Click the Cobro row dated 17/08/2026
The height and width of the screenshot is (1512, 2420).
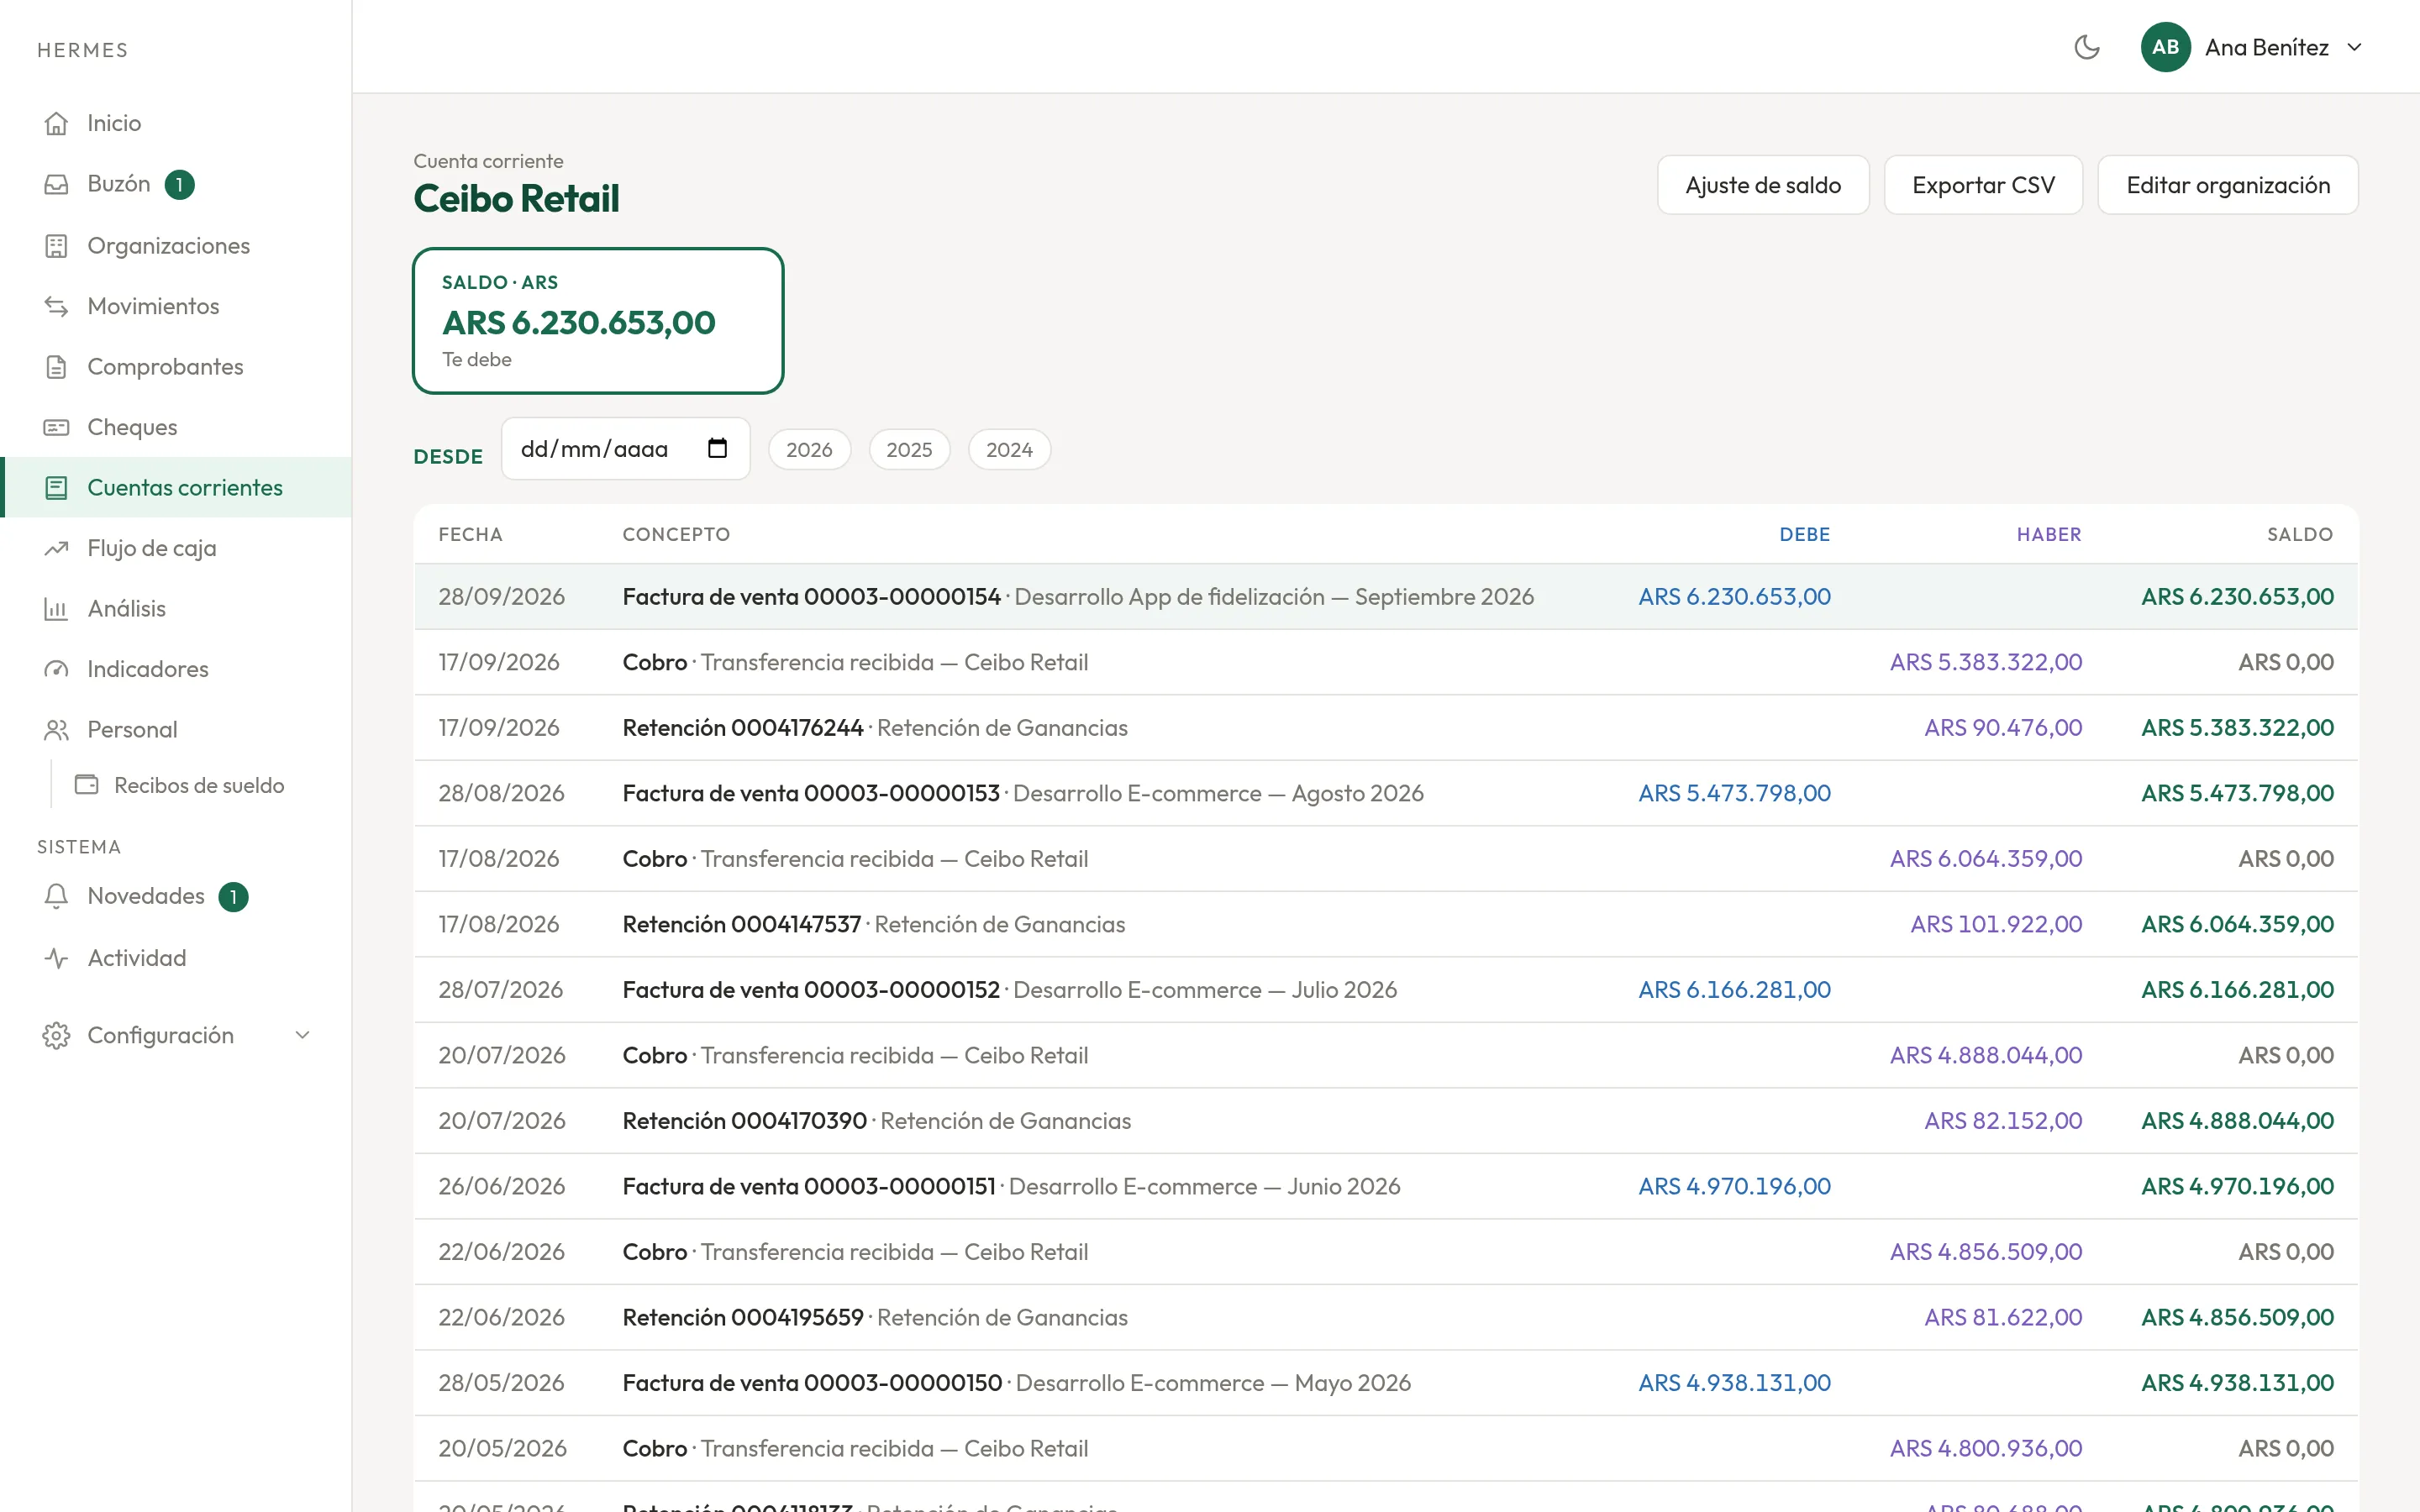[1386, 859]
